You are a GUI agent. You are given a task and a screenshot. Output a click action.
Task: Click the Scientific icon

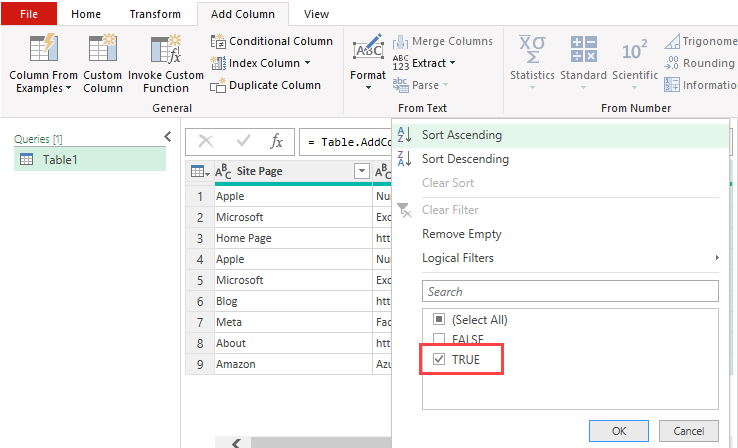click(x=634, y=50)
